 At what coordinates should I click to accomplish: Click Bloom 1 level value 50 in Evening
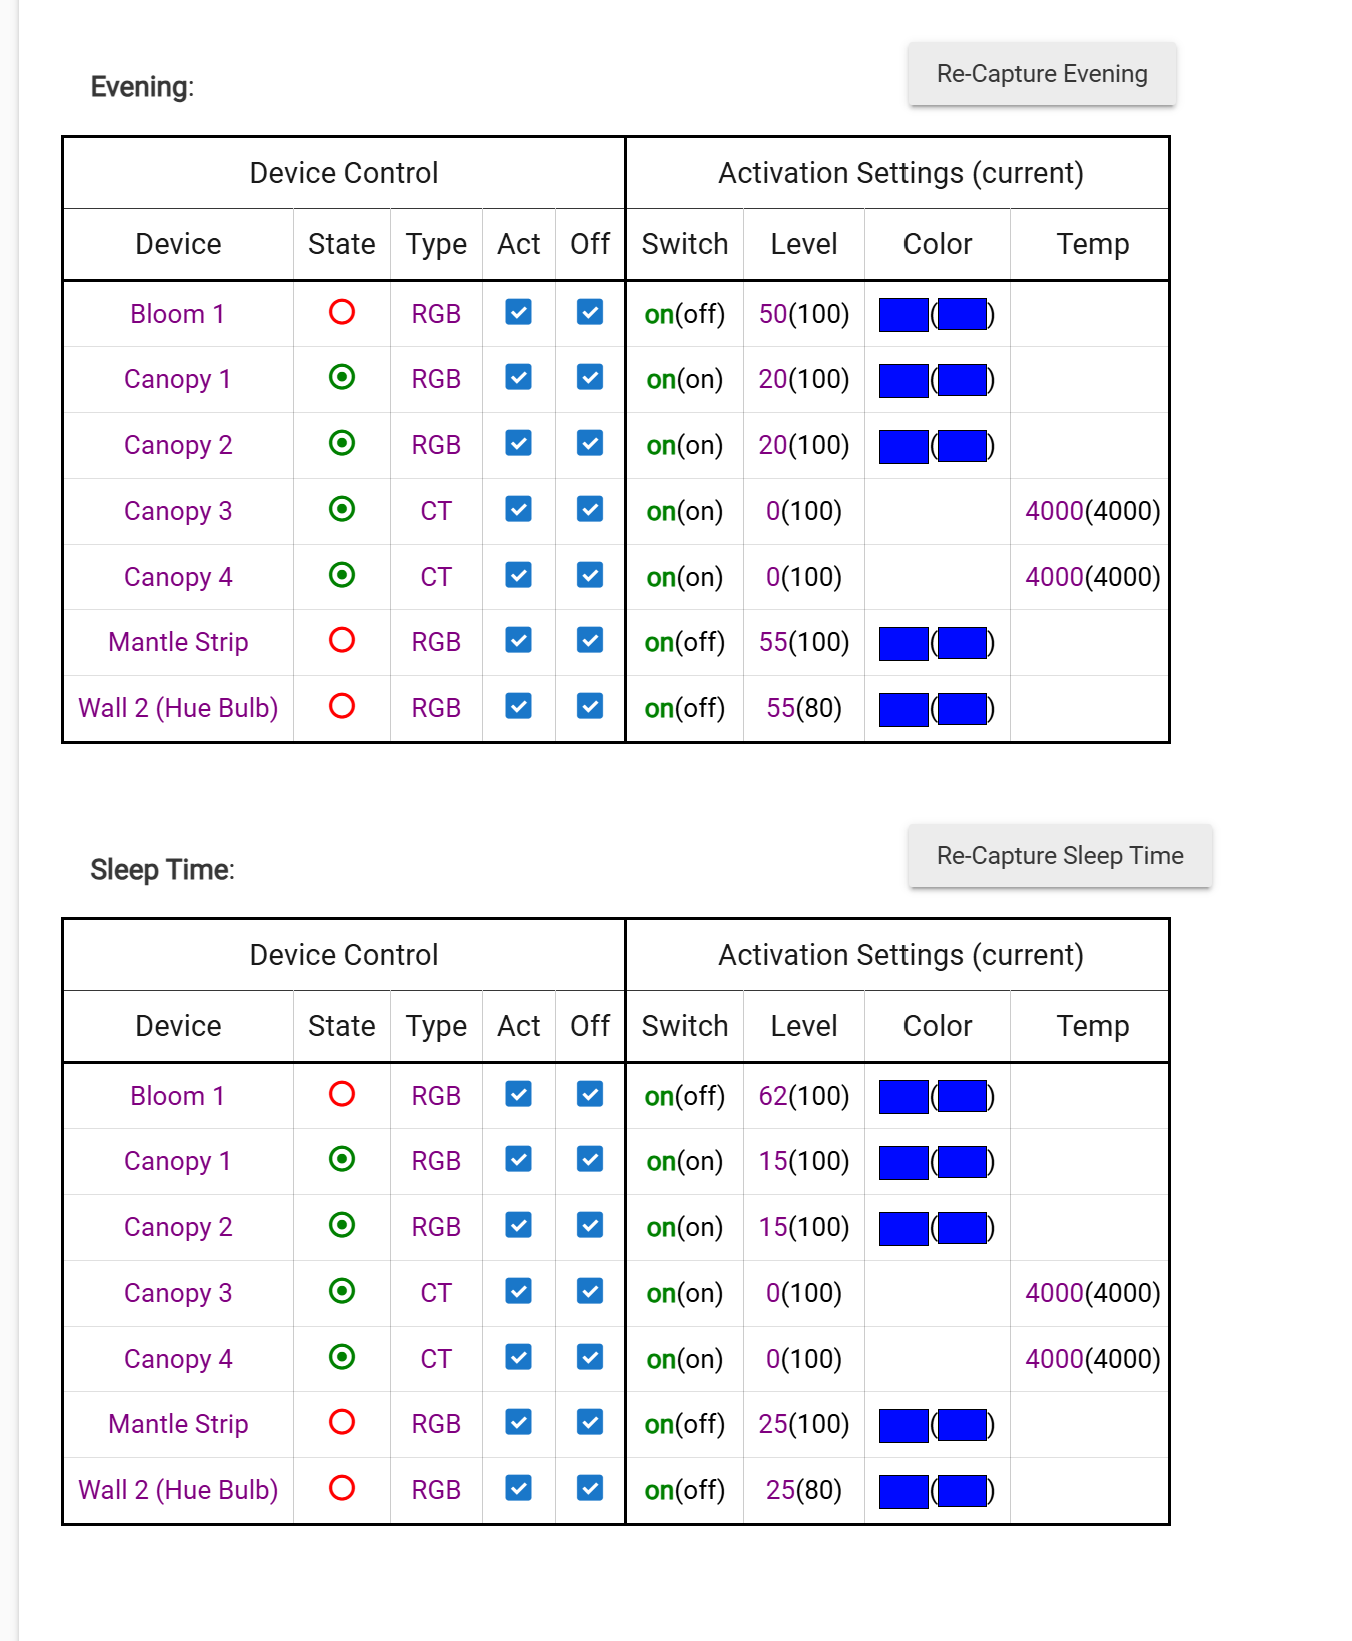point(773,314)
